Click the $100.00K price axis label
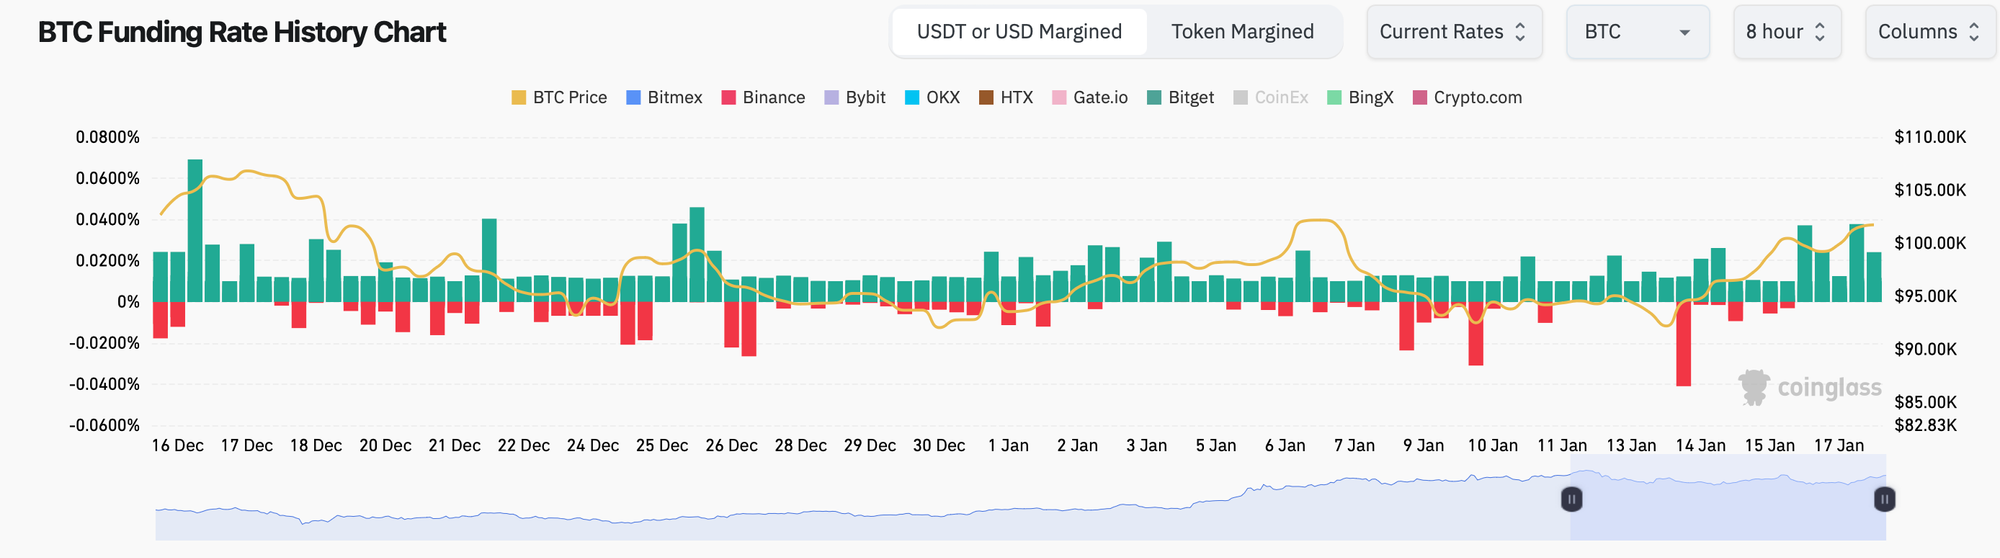Image resolution: width=2000 pixels, height=558 pixels. pos(1930,243)
